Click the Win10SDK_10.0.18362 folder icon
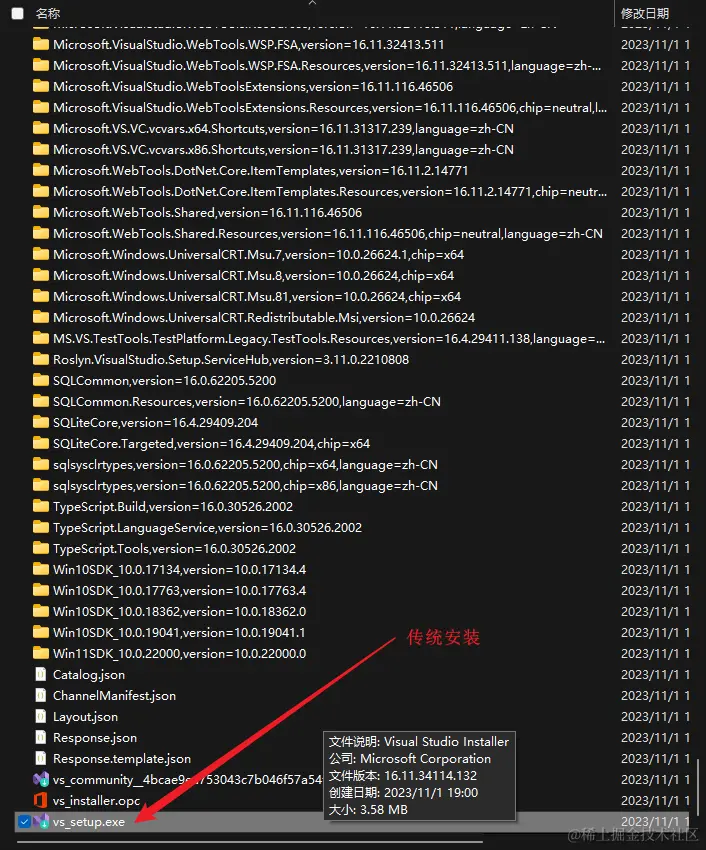The image size is (706, 850). [41, 611]
